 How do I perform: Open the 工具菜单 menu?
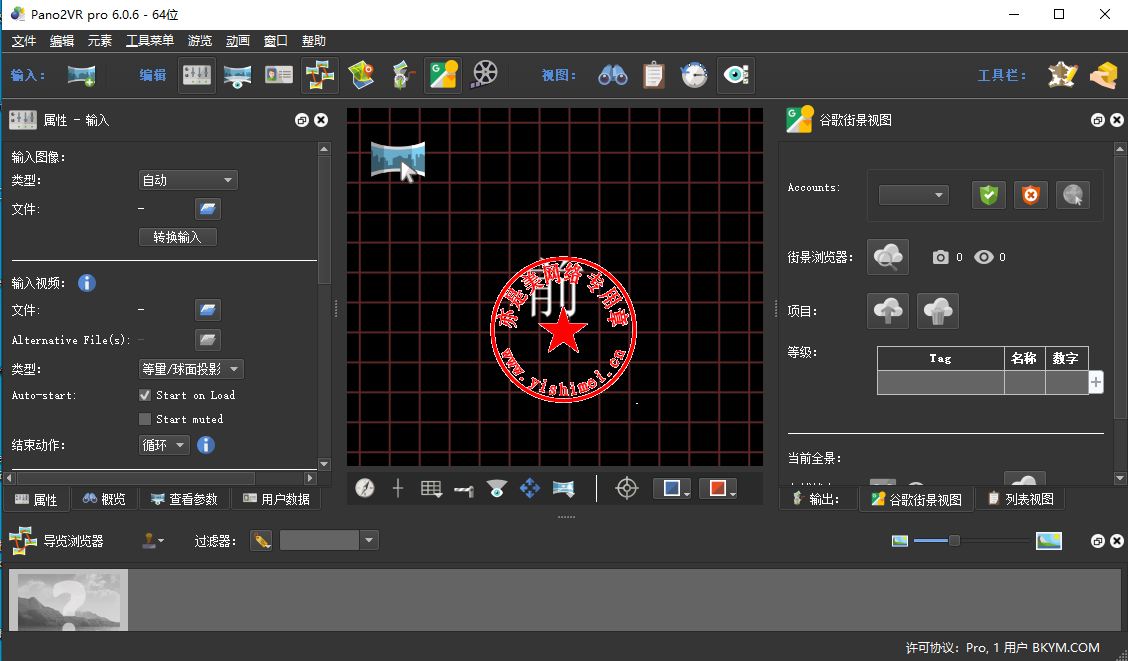149,41
